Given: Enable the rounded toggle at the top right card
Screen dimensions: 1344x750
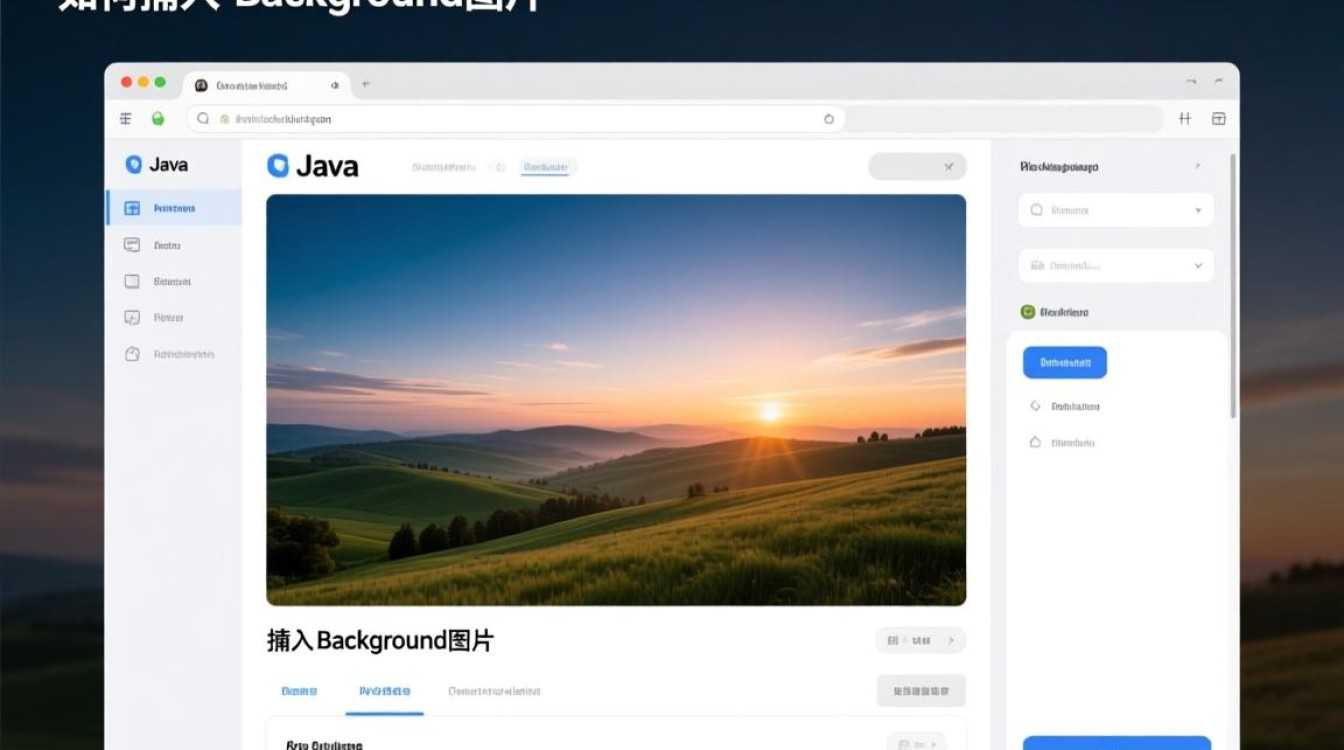Looking at the screenshot, I should (917, 167).
